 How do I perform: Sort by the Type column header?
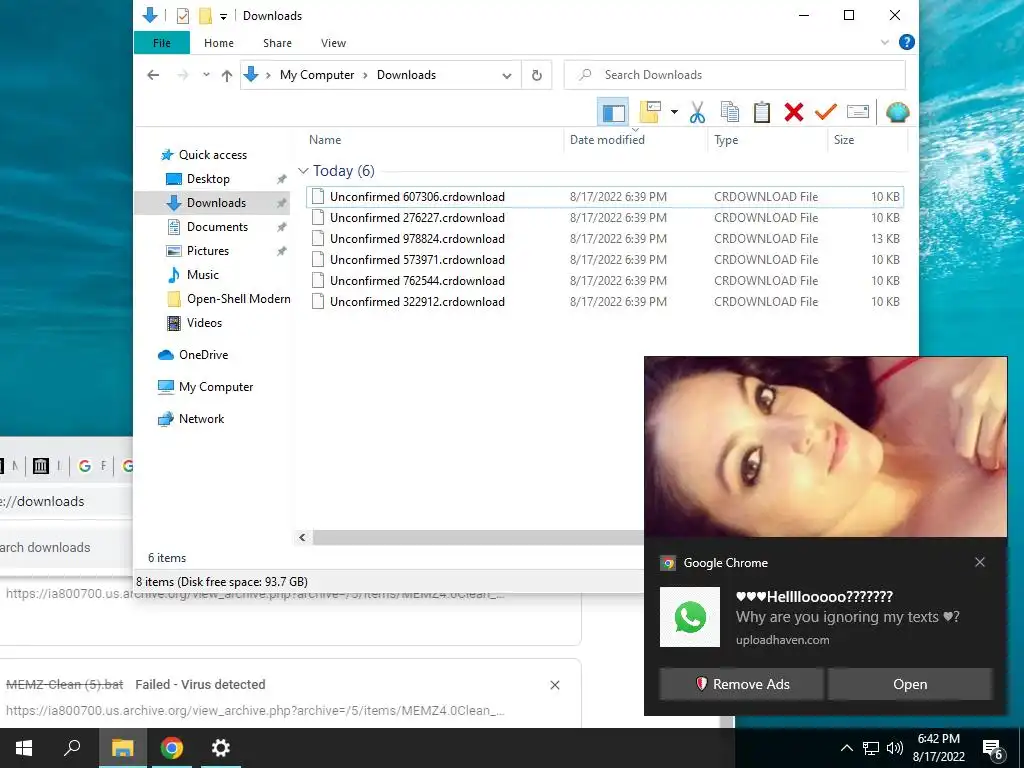726,140
